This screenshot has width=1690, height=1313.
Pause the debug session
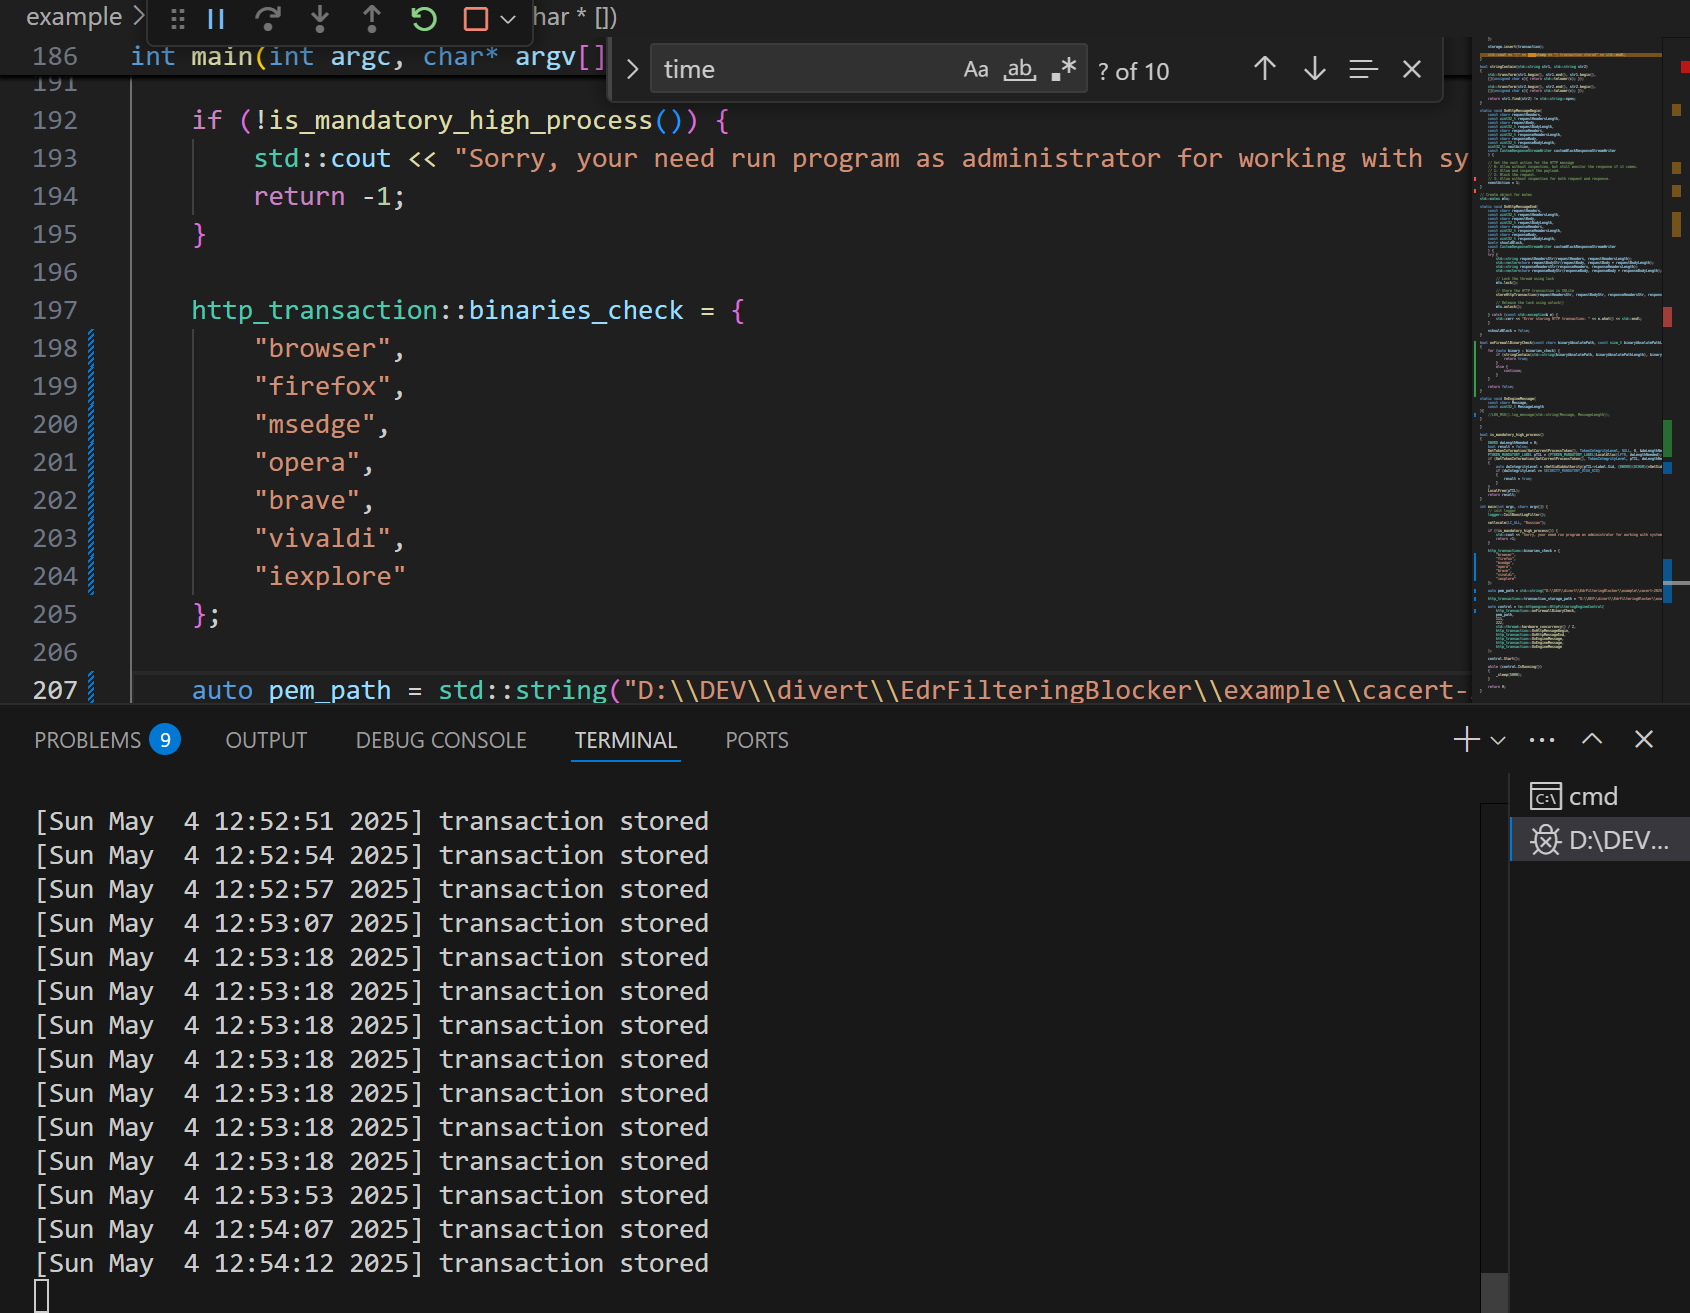coord(216,19)
